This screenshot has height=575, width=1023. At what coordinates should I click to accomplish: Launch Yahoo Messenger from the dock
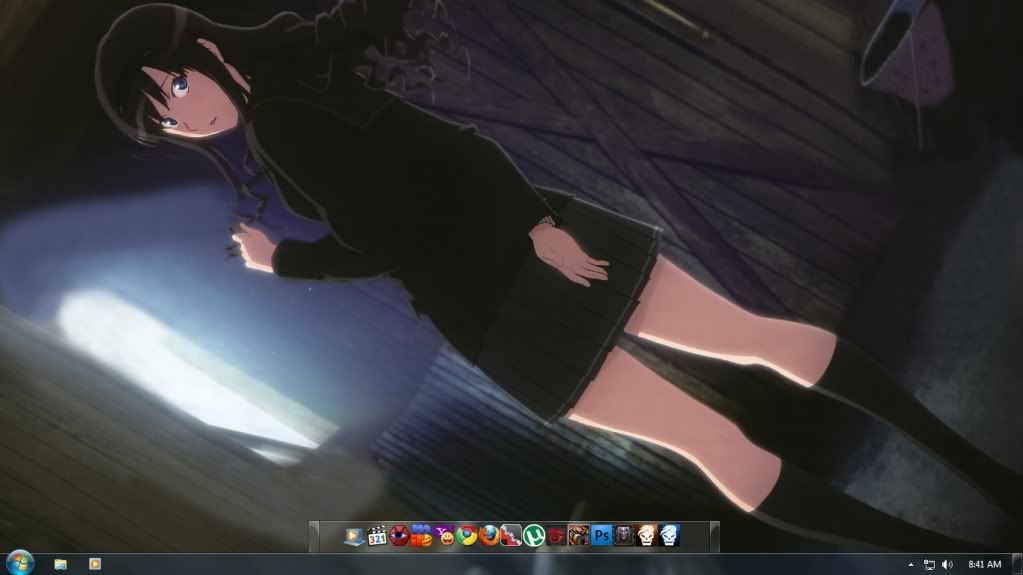(445, 536)
